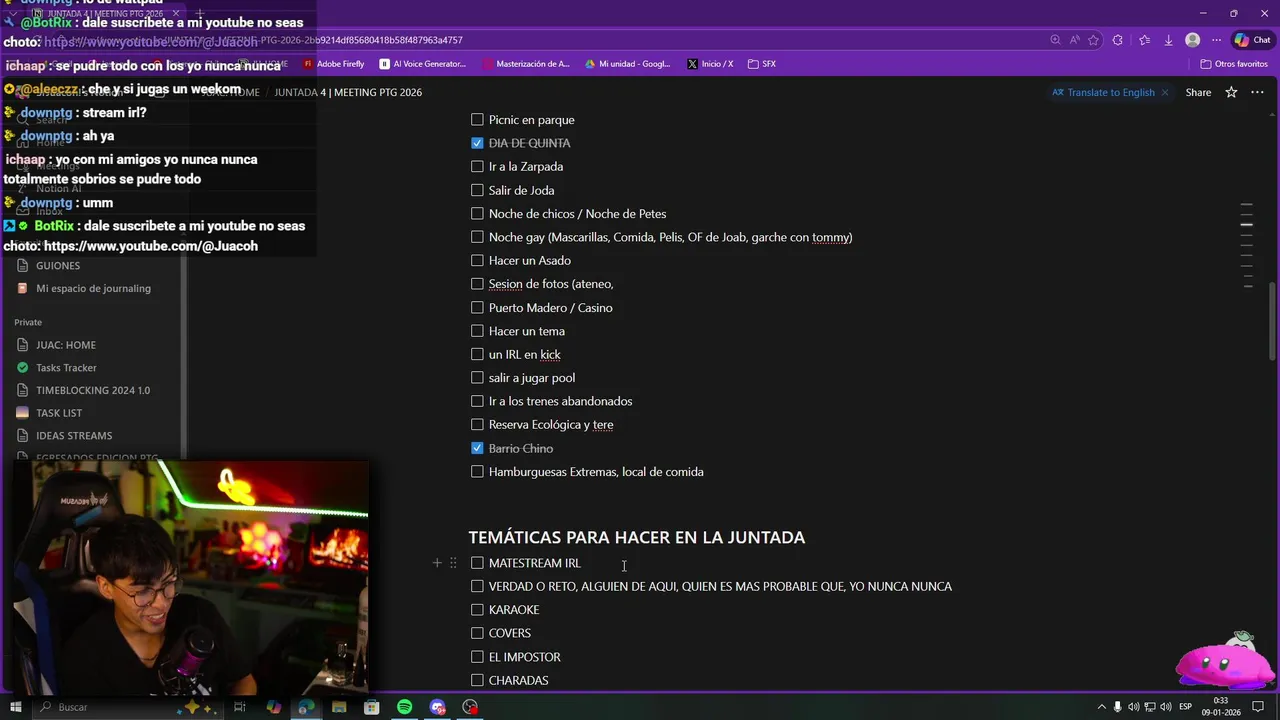Uncheck the Barrio Chino checkbox
This screenshot has width=1280, height=720.
click(x=477, y=448)
